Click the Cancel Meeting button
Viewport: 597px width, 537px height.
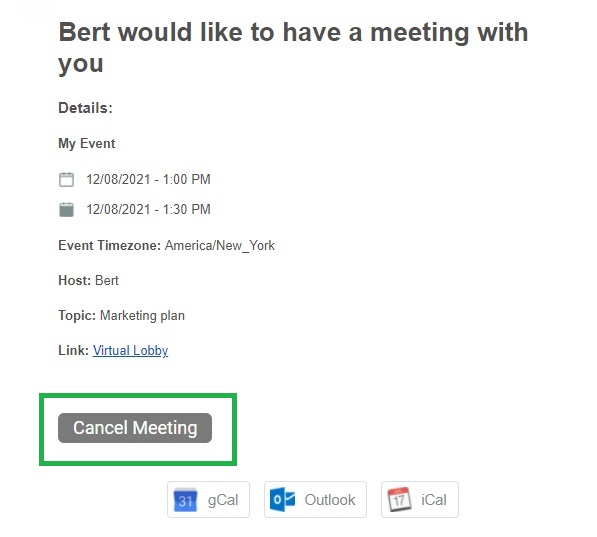click(135, 428)
